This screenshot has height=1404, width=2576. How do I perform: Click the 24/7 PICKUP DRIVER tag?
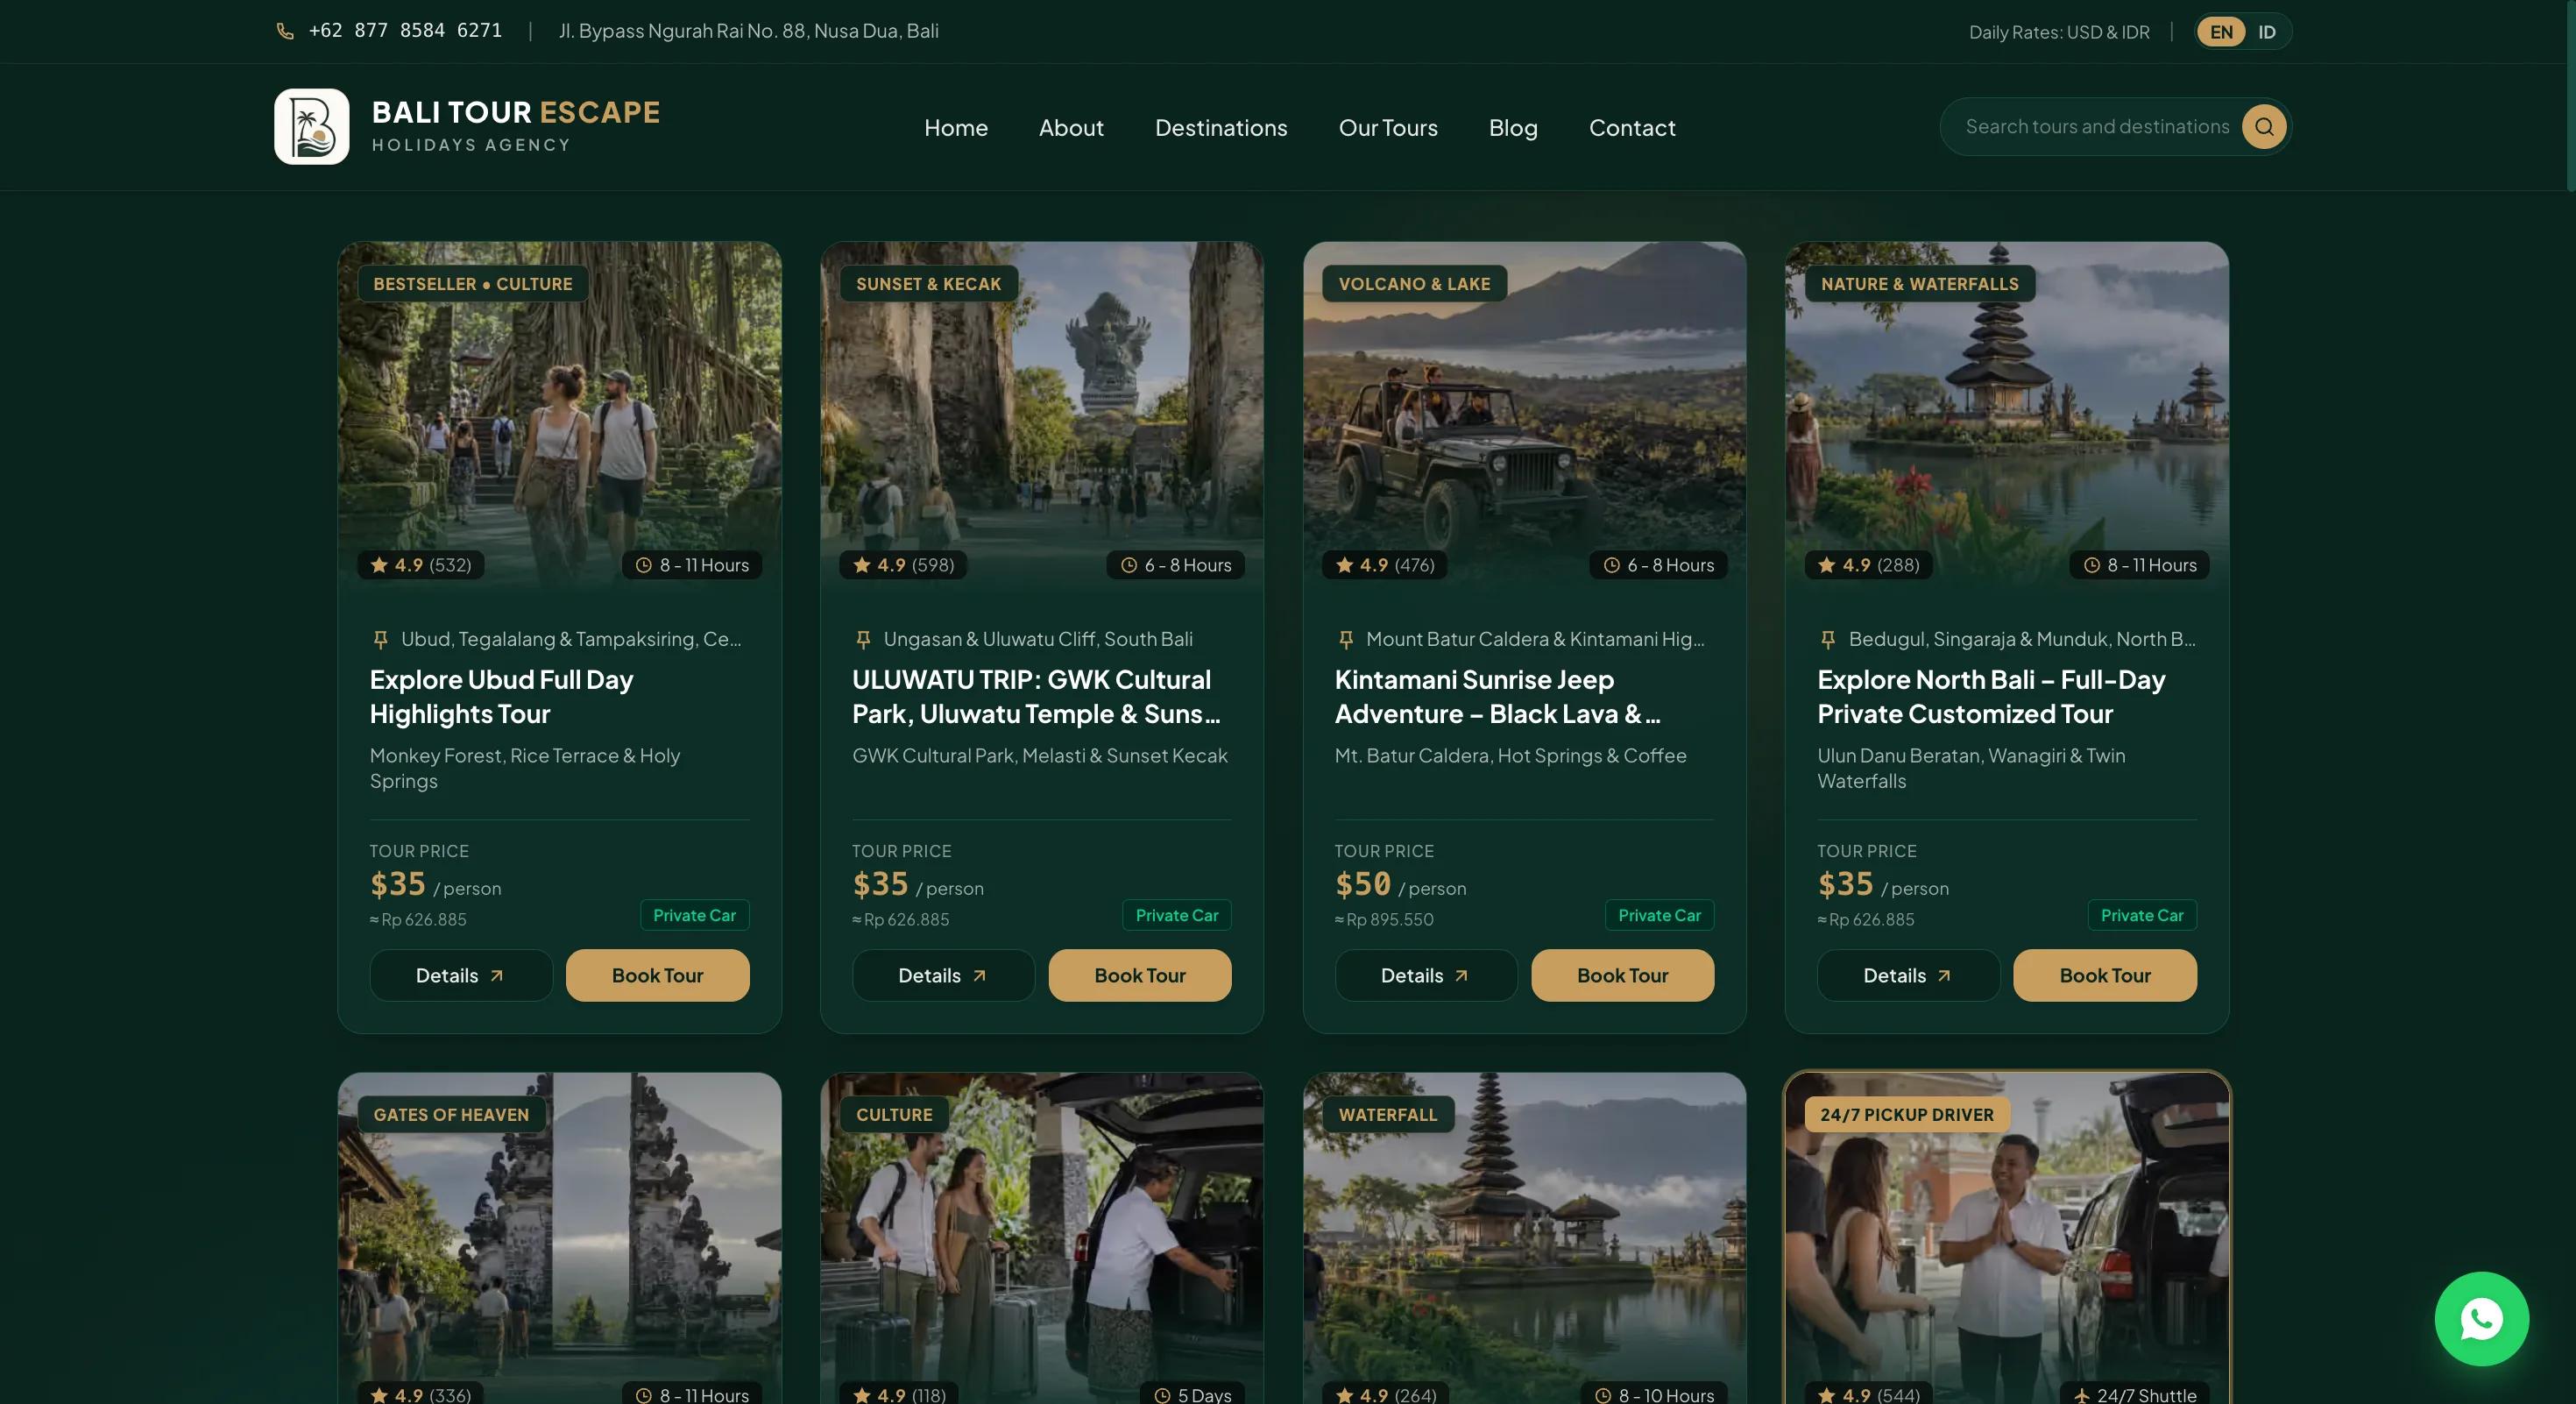coord(1906,1114)
